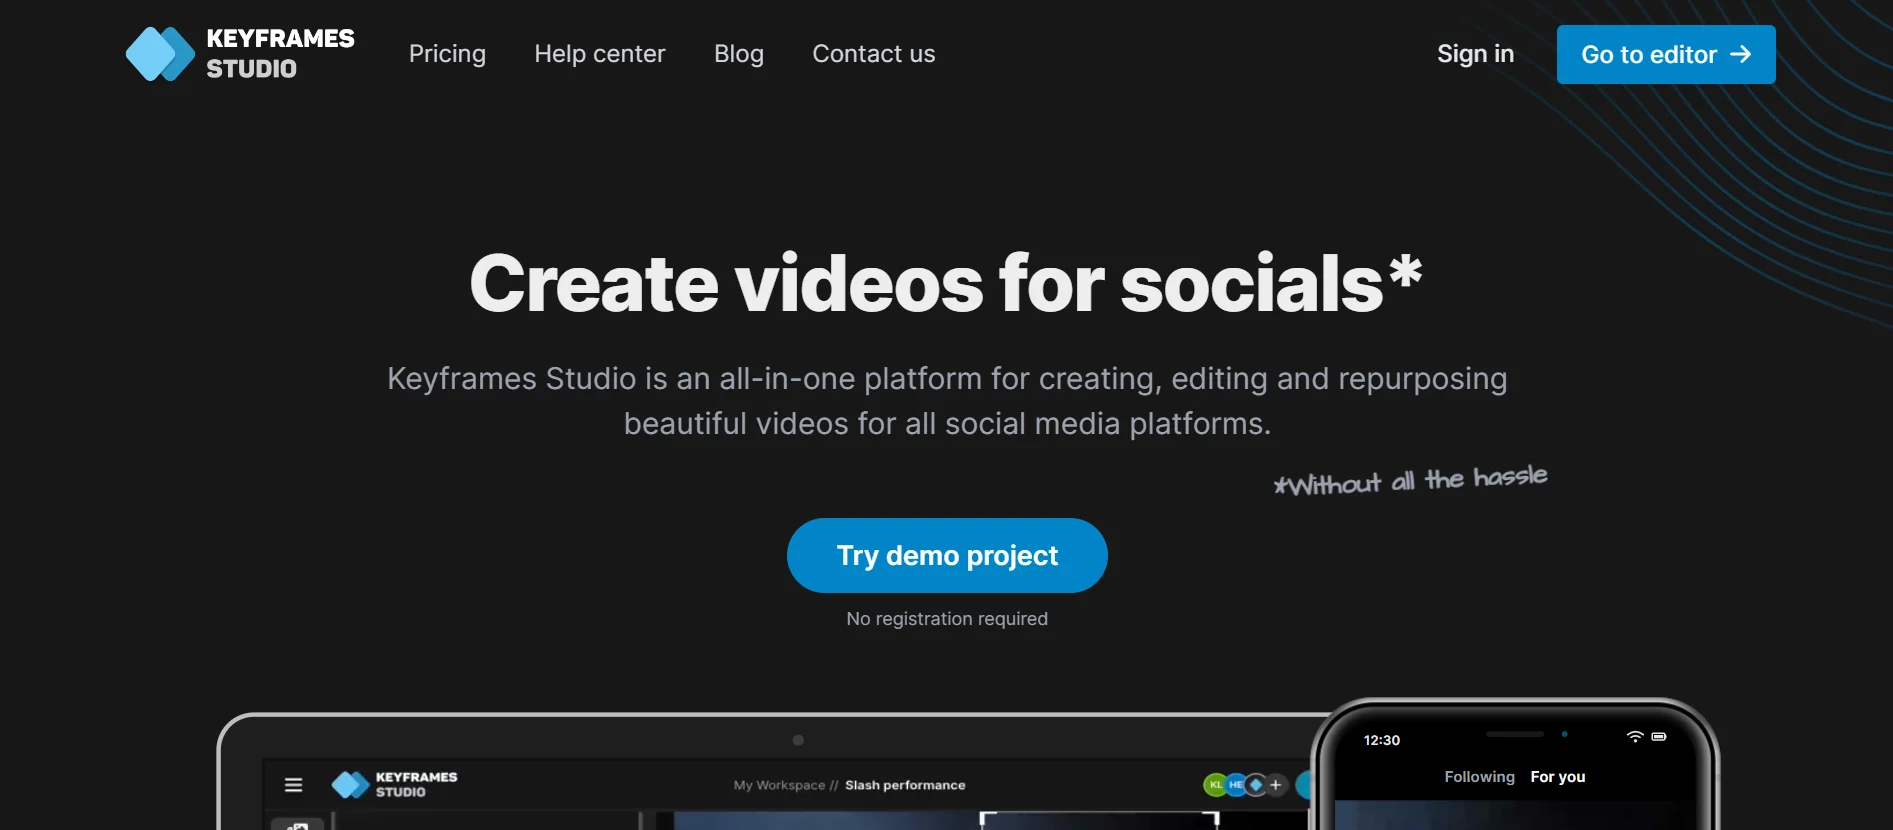Click the 12:30 clock on the phone
The width and height of the screenshot is (1893, 830).
coord(1381,740)
